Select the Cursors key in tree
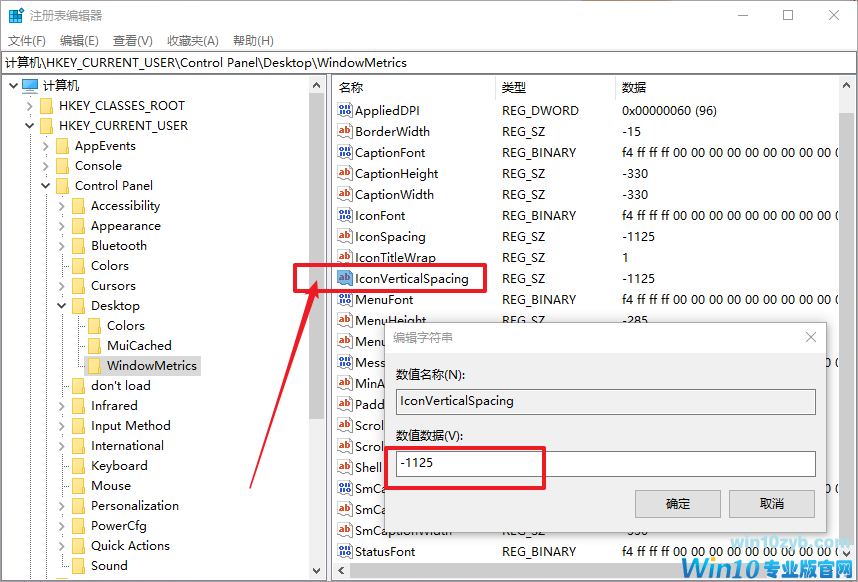Viewport: 858px width, 582px height. pyautogui.click(x=113, y=286)
